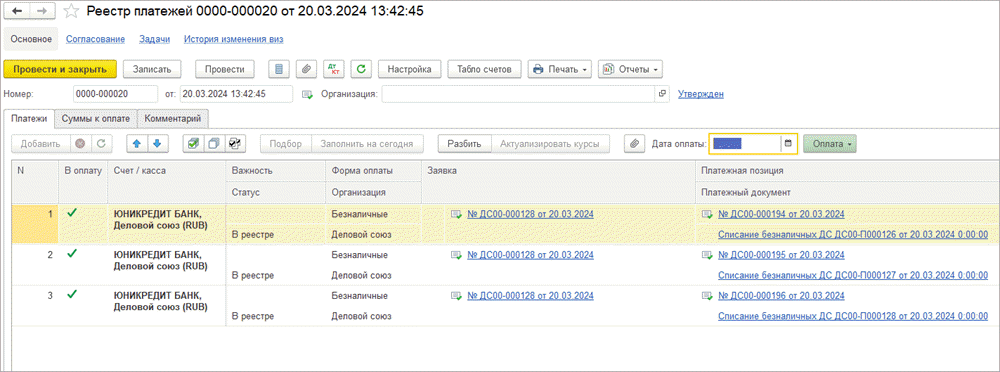Click the document icon next to ДС00-000194

click(x=707, y=215)
